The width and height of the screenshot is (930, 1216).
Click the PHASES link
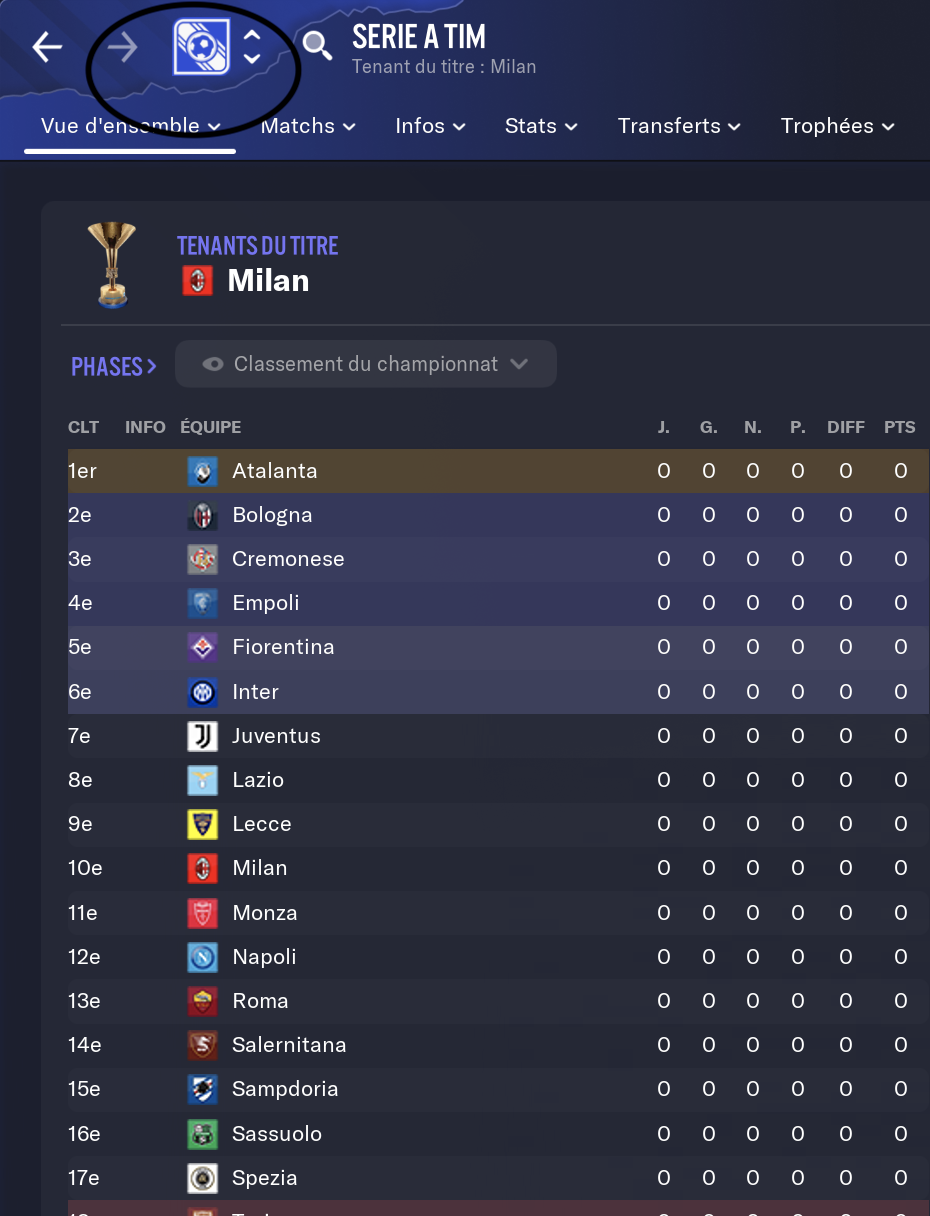pos(114,367)
